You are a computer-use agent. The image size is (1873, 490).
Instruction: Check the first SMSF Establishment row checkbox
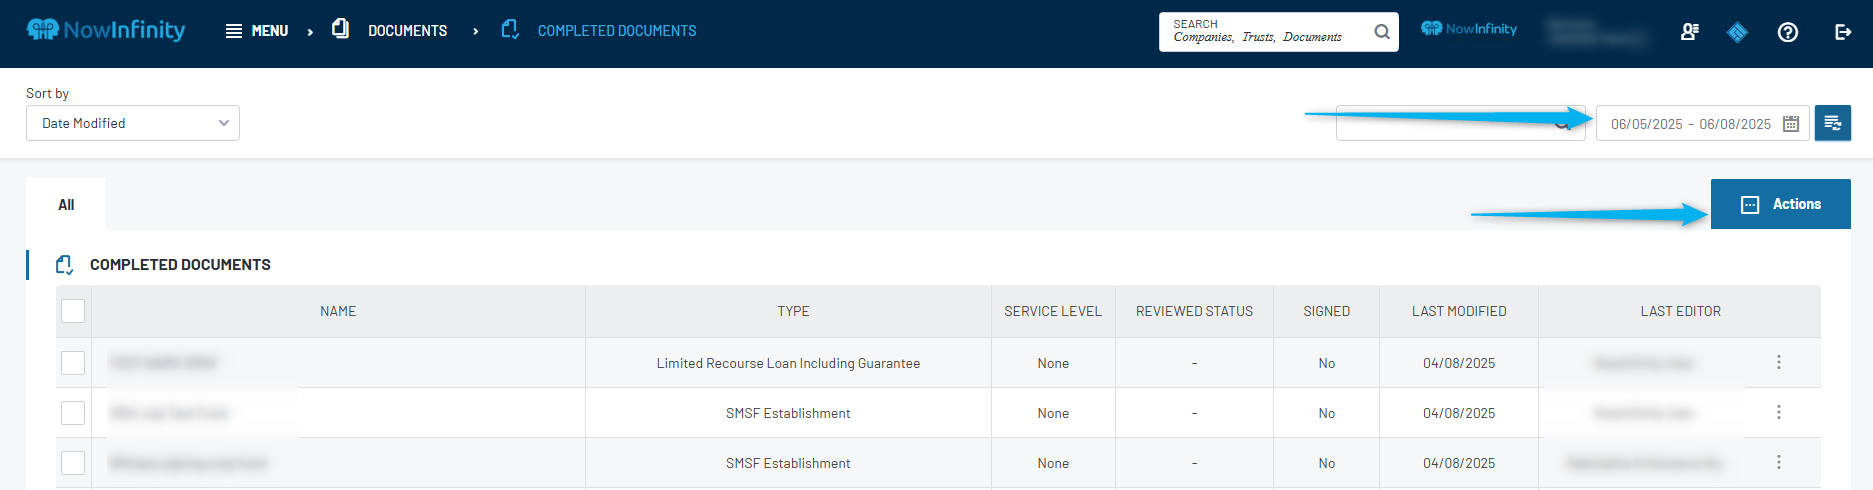pyautogui.click(x=73, y=413)
